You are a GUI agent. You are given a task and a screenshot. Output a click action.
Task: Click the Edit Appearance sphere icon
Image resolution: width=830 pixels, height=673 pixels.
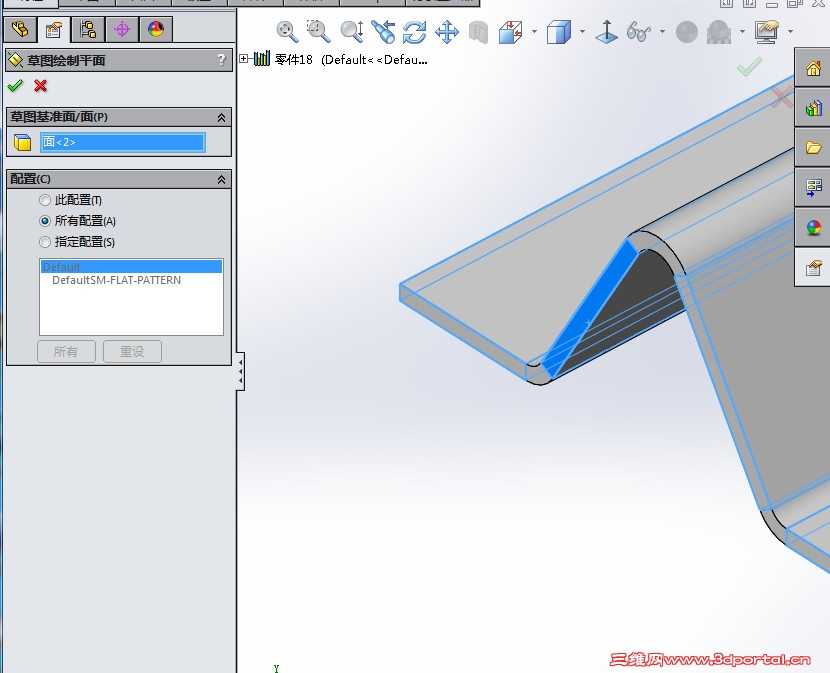(687, 32)
